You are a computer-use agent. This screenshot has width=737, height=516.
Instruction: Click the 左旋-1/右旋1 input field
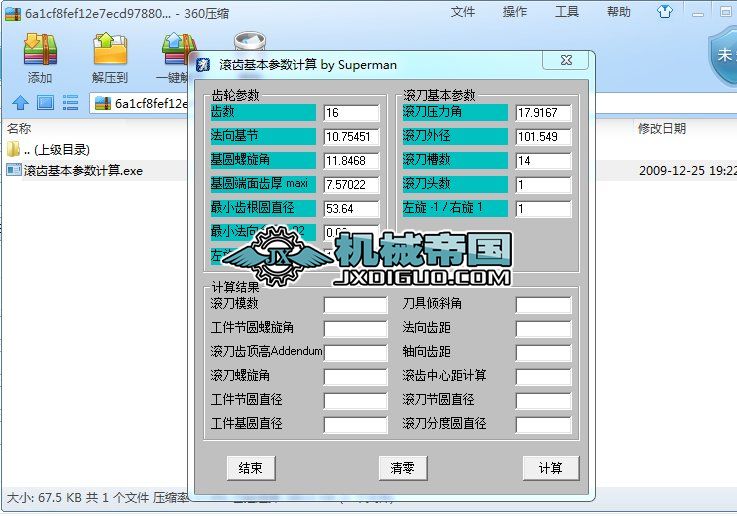click(543, 209)
